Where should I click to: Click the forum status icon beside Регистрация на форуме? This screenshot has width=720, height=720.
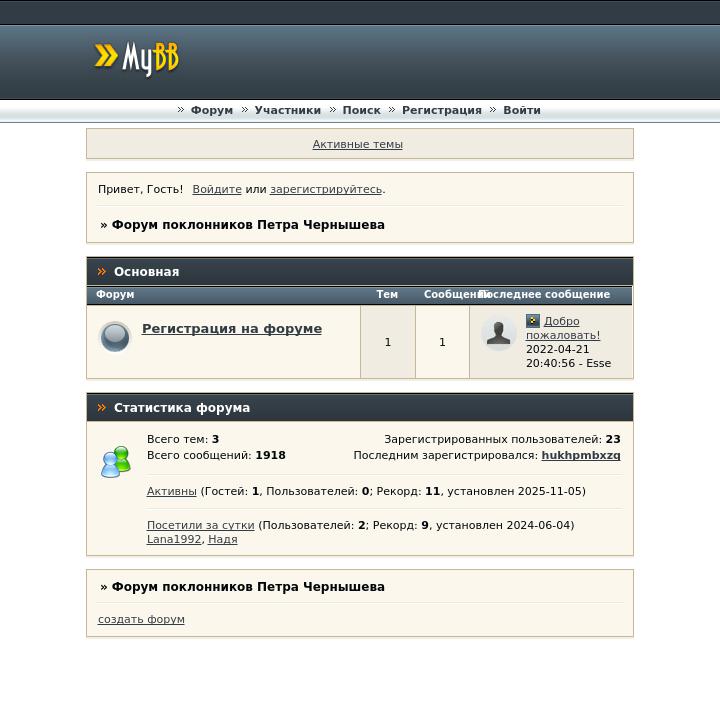115,337
